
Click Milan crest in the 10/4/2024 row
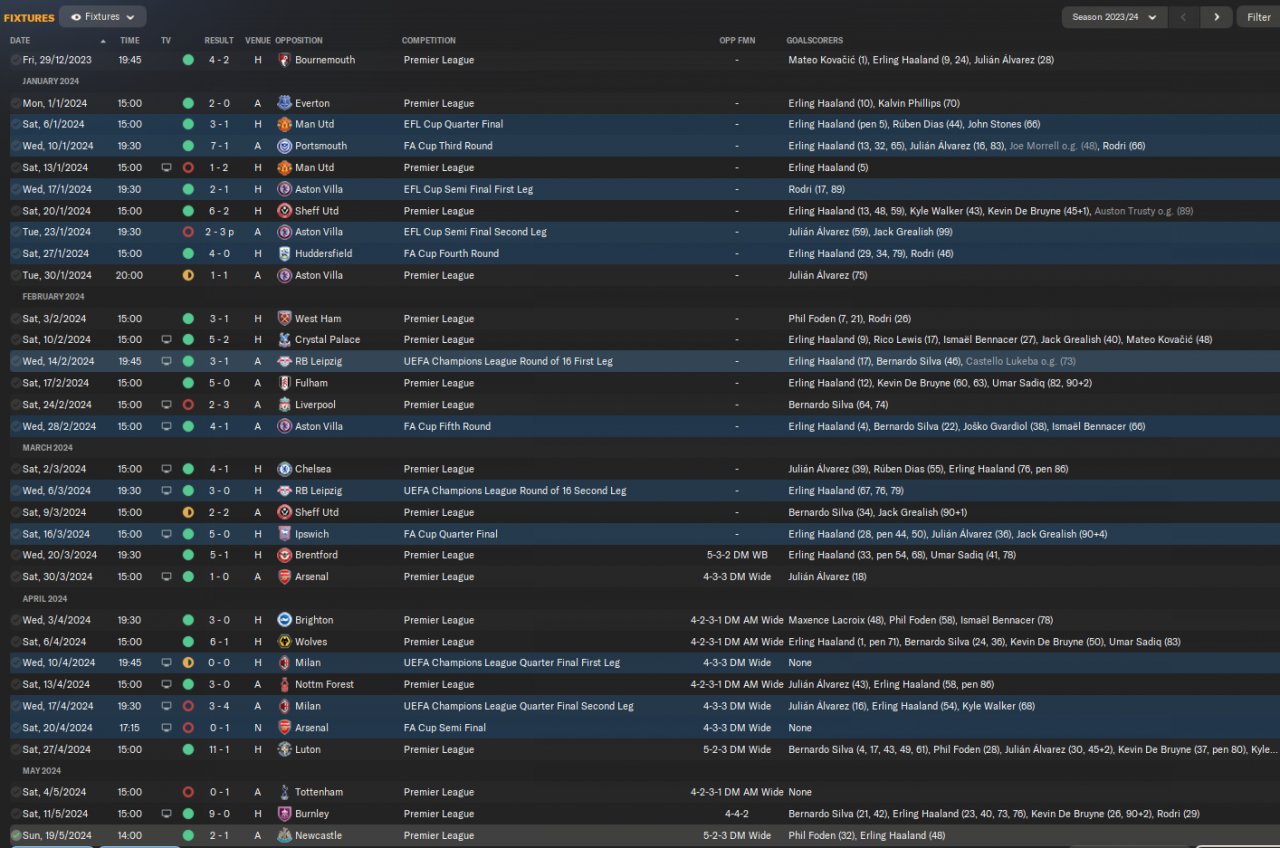tap(284, 663)
